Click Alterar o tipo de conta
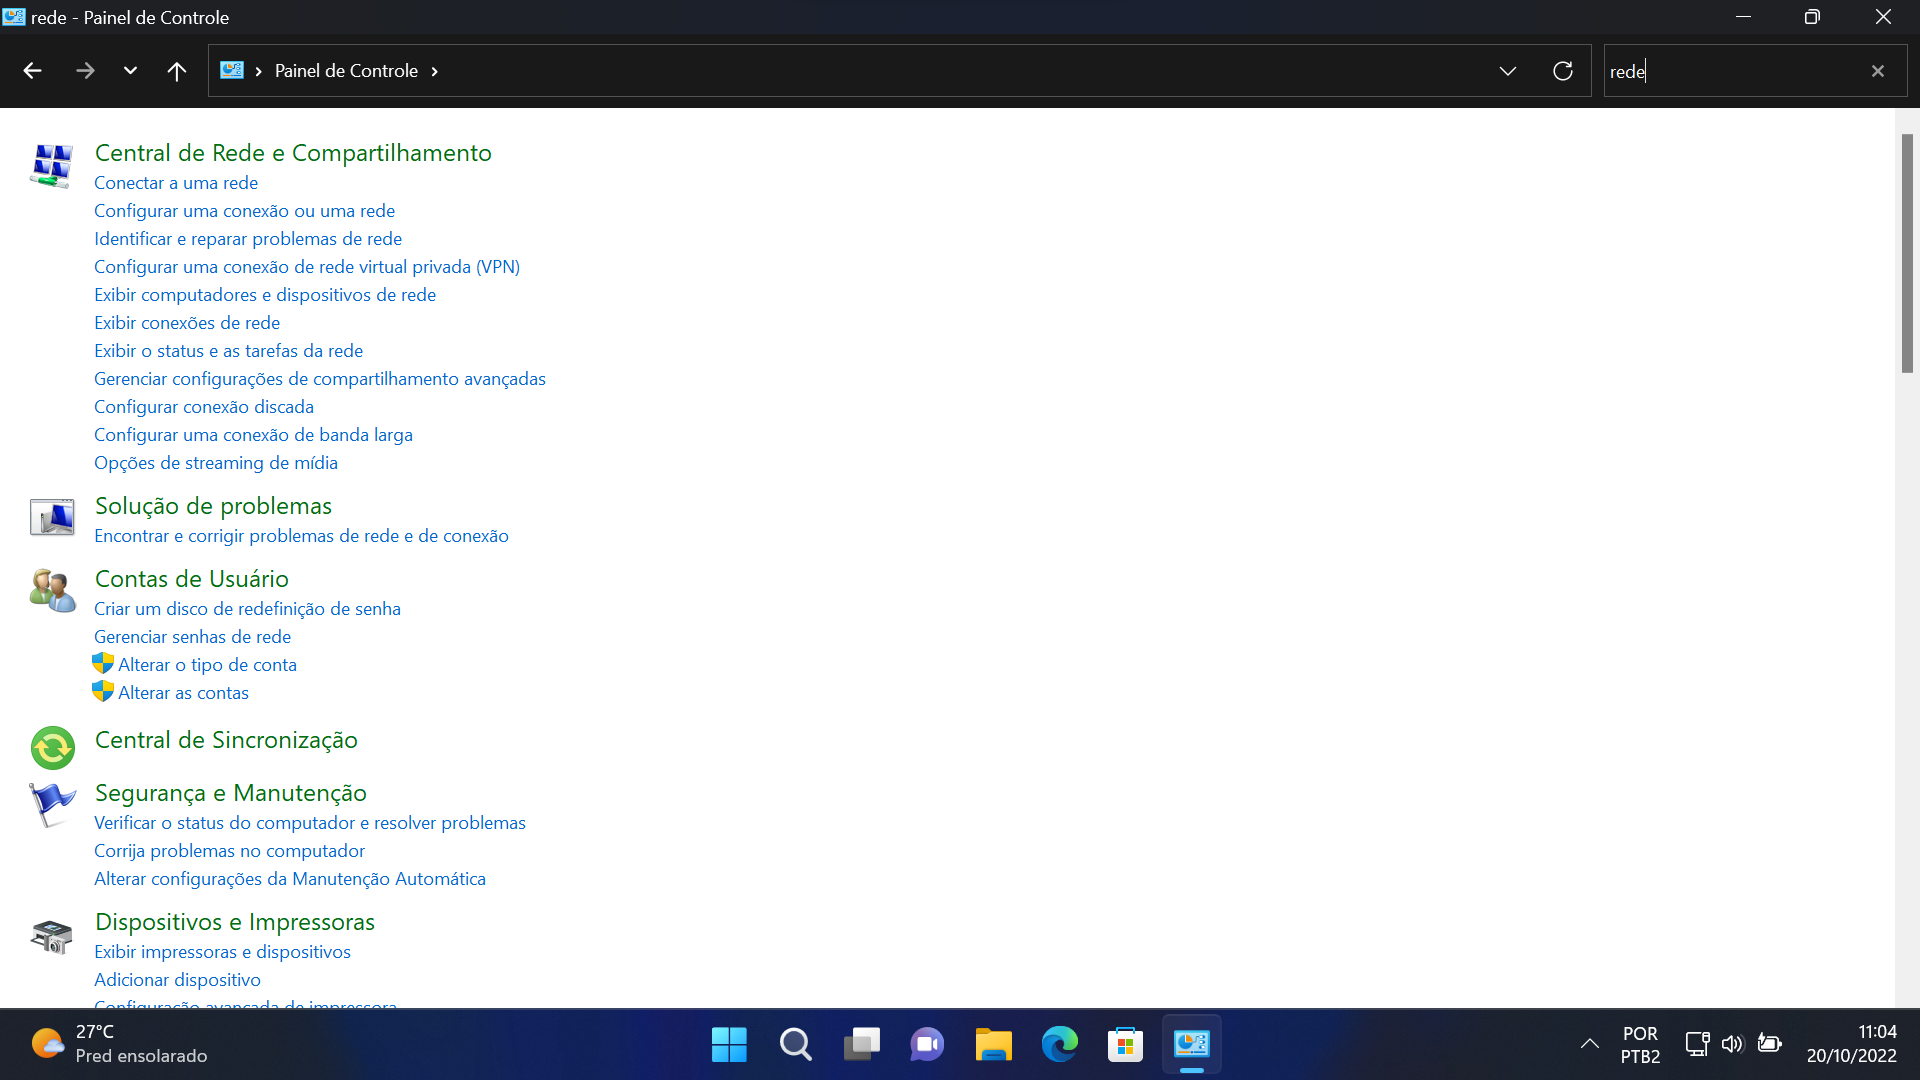This screenshot has width=1920, height=1080. coord(207,665)
